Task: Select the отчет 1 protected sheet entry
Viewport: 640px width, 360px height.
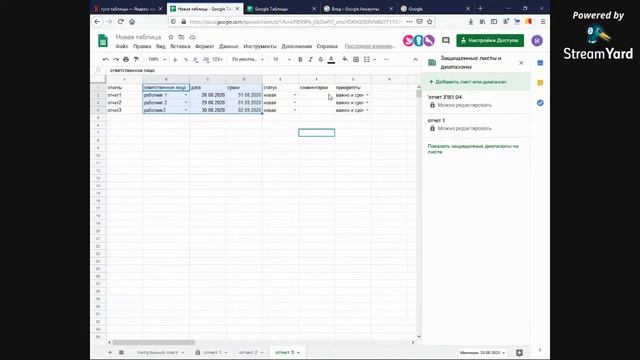Action: click(476, 124)
